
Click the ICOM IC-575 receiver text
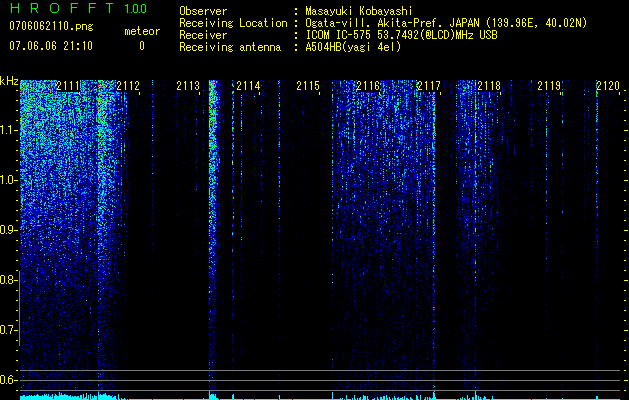(x=401, y=35)
